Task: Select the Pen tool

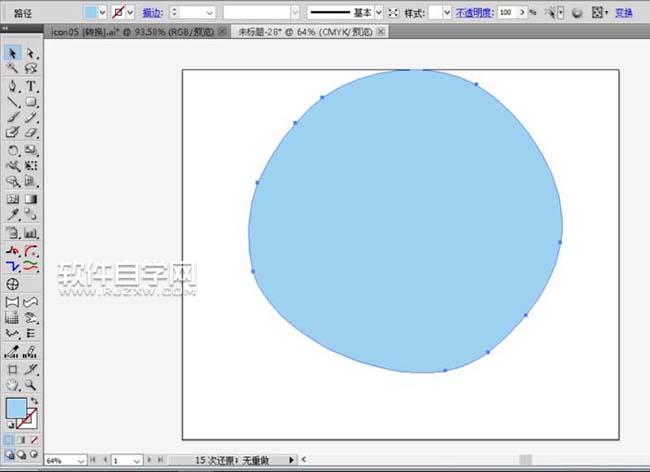Action: 13,86
